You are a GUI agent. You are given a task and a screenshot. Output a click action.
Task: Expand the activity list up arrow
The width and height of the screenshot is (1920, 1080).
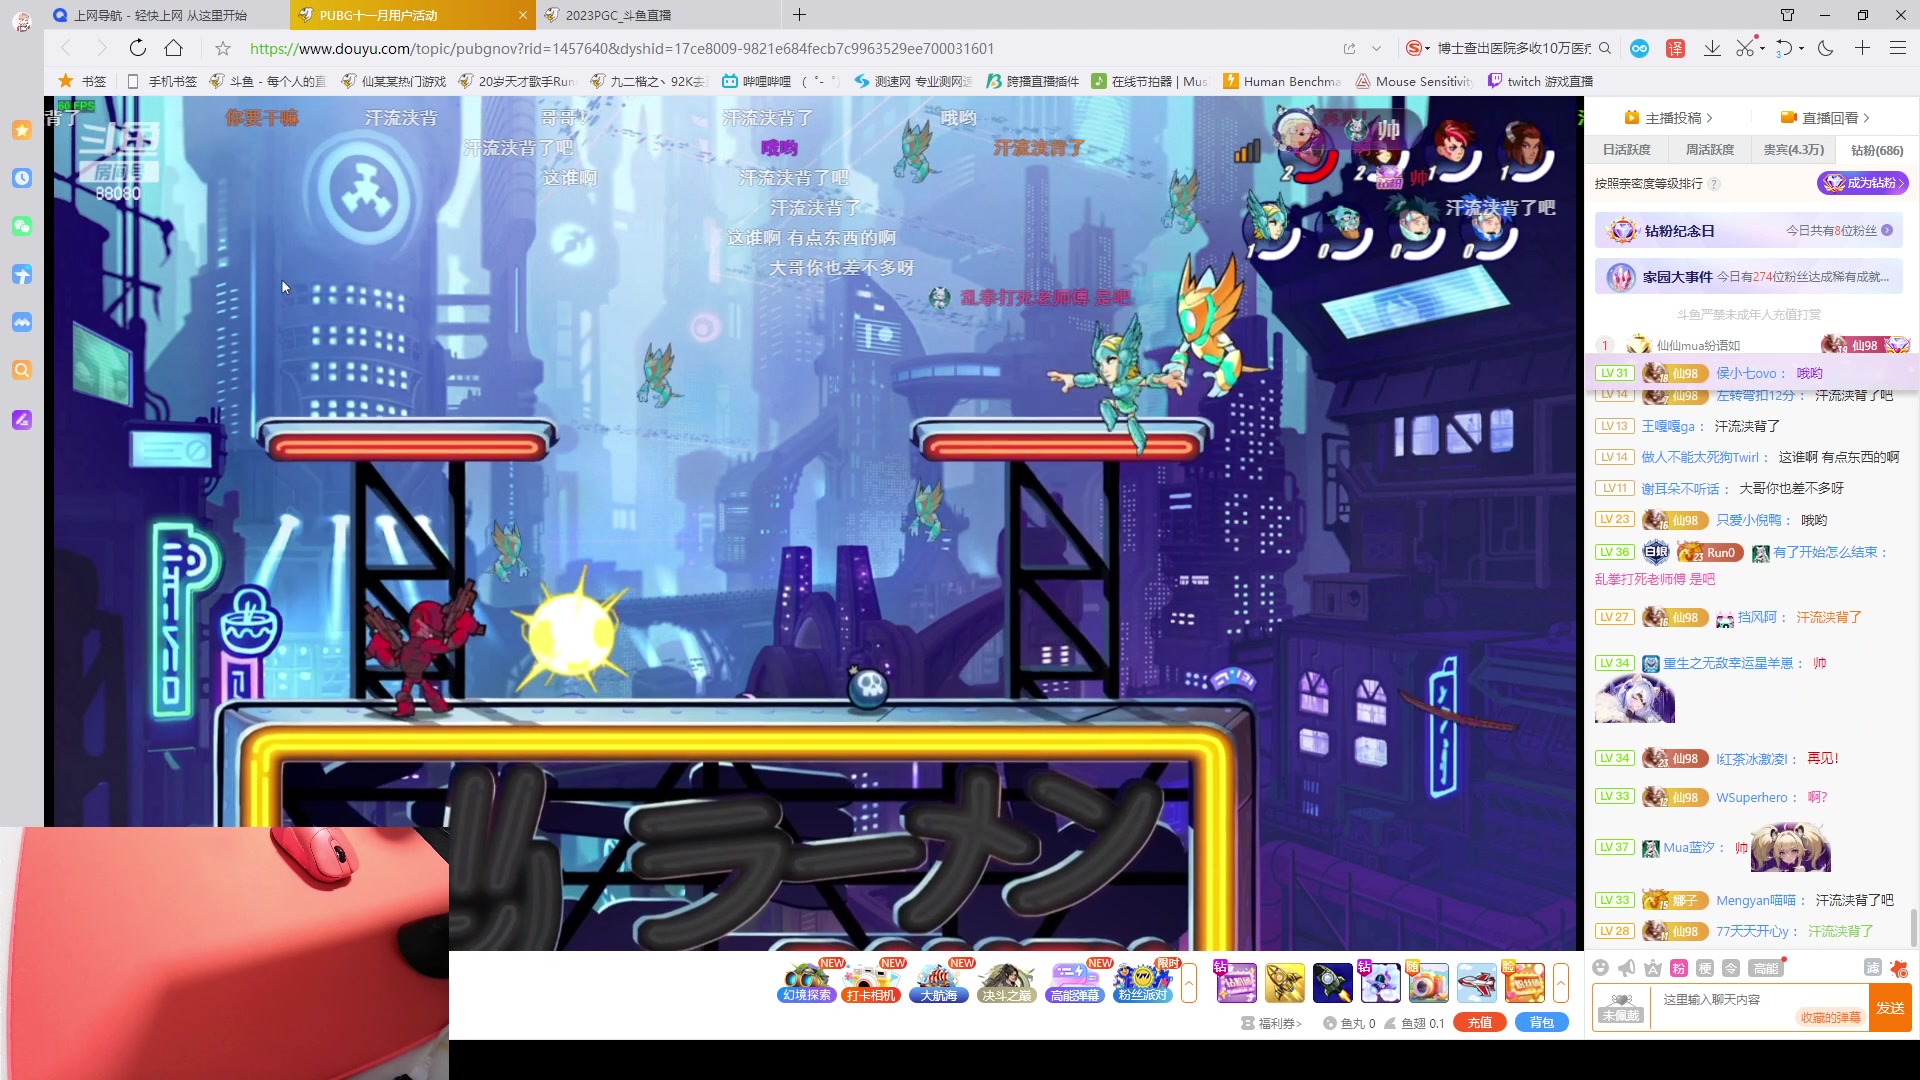[x=1189, y=983]
